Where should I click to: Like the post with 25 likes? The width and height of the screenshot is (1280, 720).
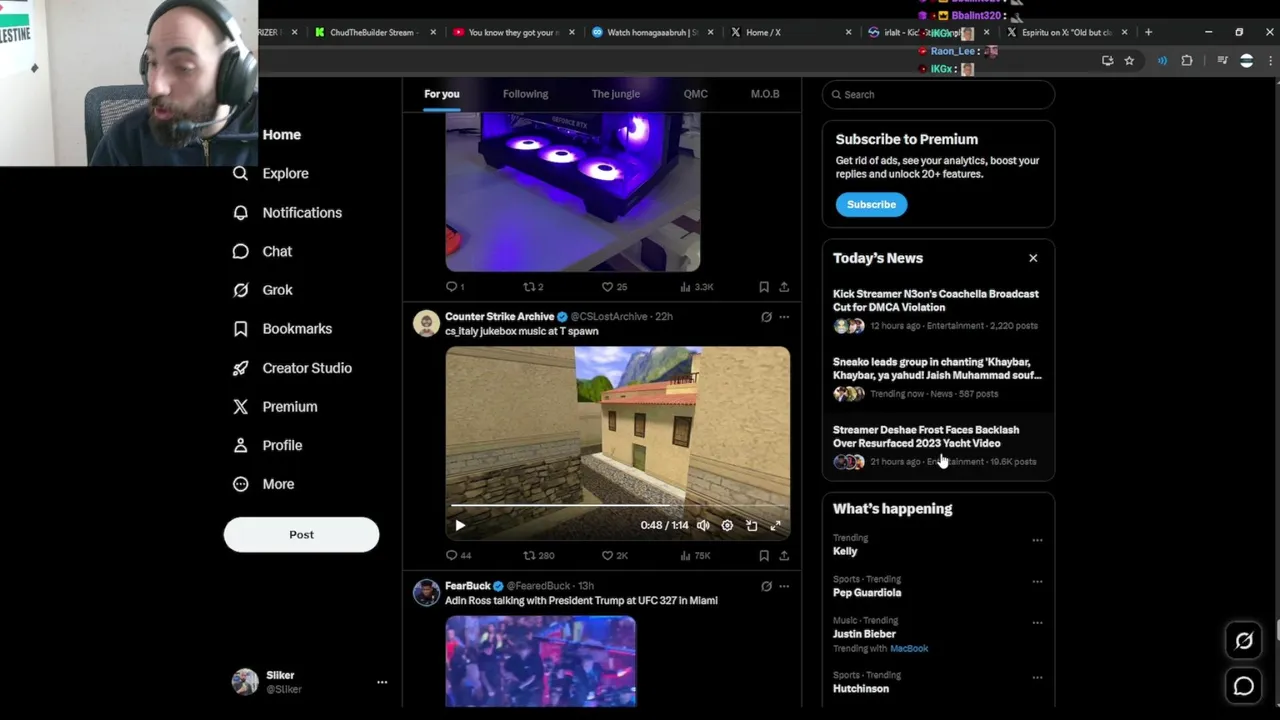[614, 287]
